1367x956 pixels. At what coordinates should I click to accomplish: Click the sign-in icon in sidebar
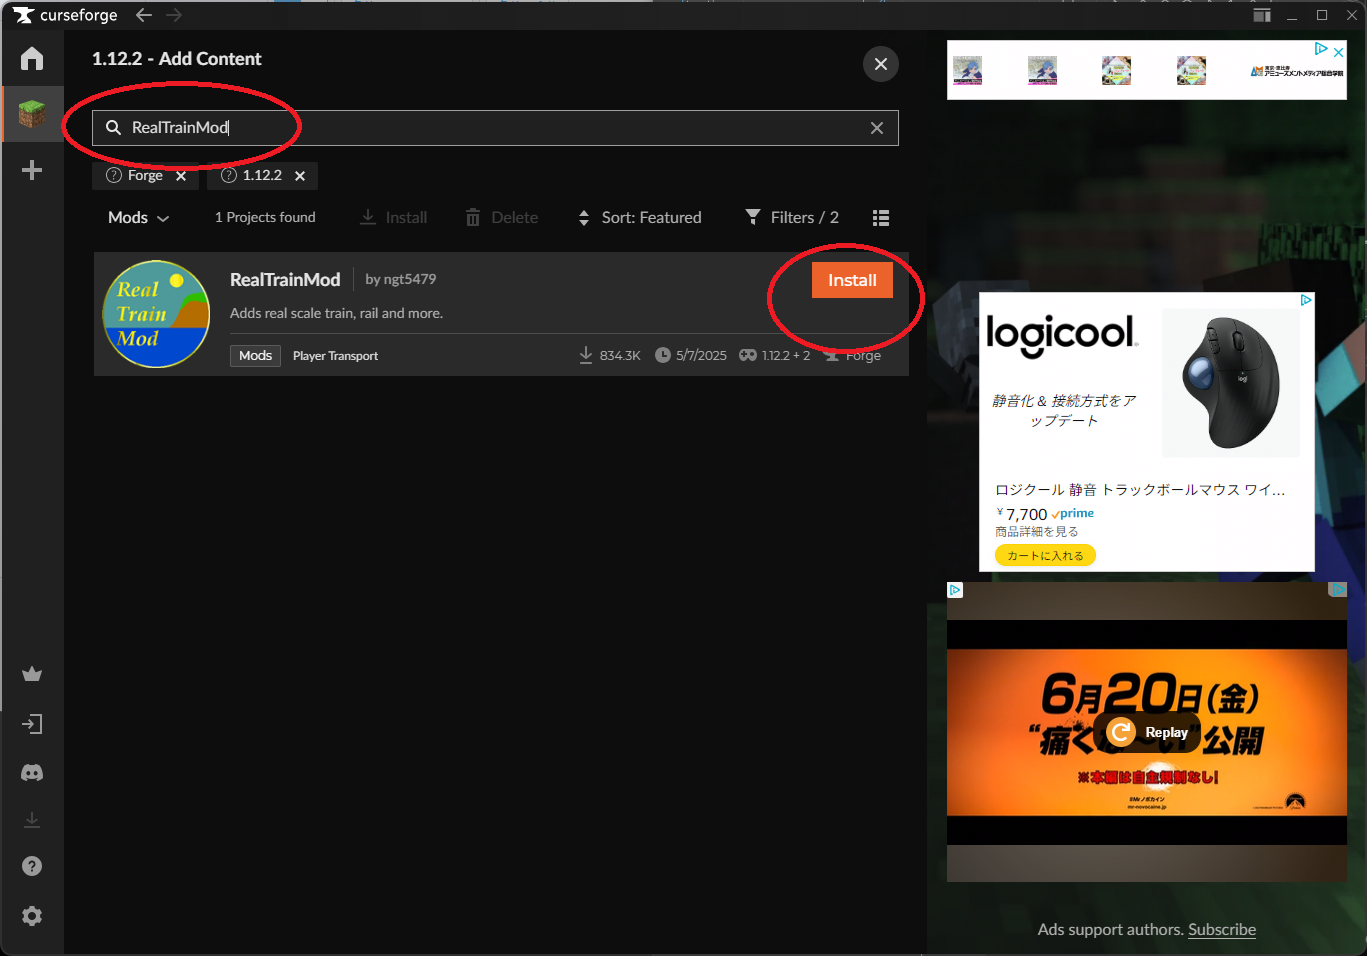(32, 724)
